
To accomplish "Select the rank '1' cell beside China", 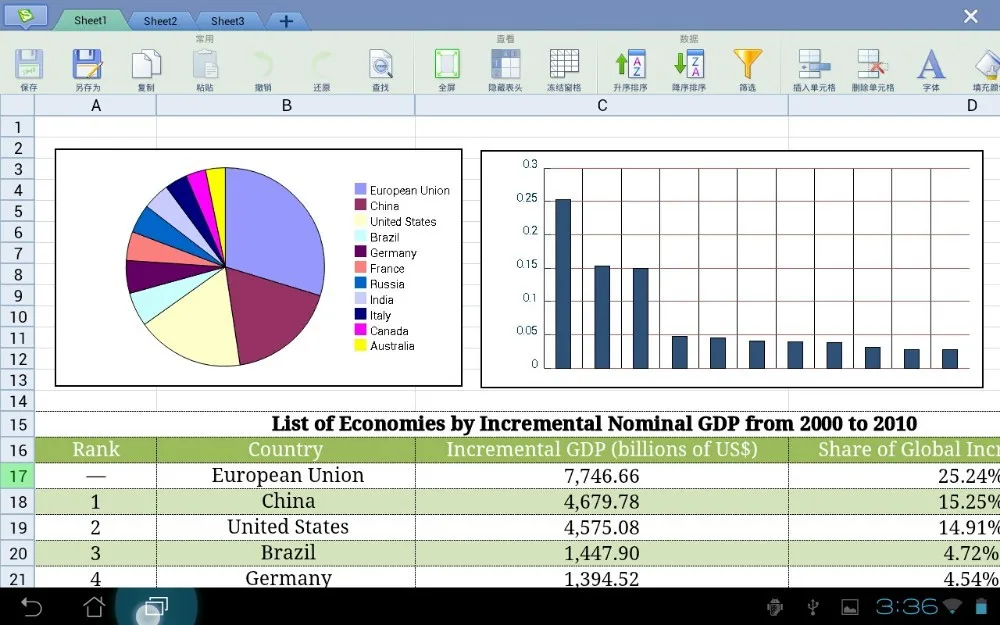I will (96, 502).
